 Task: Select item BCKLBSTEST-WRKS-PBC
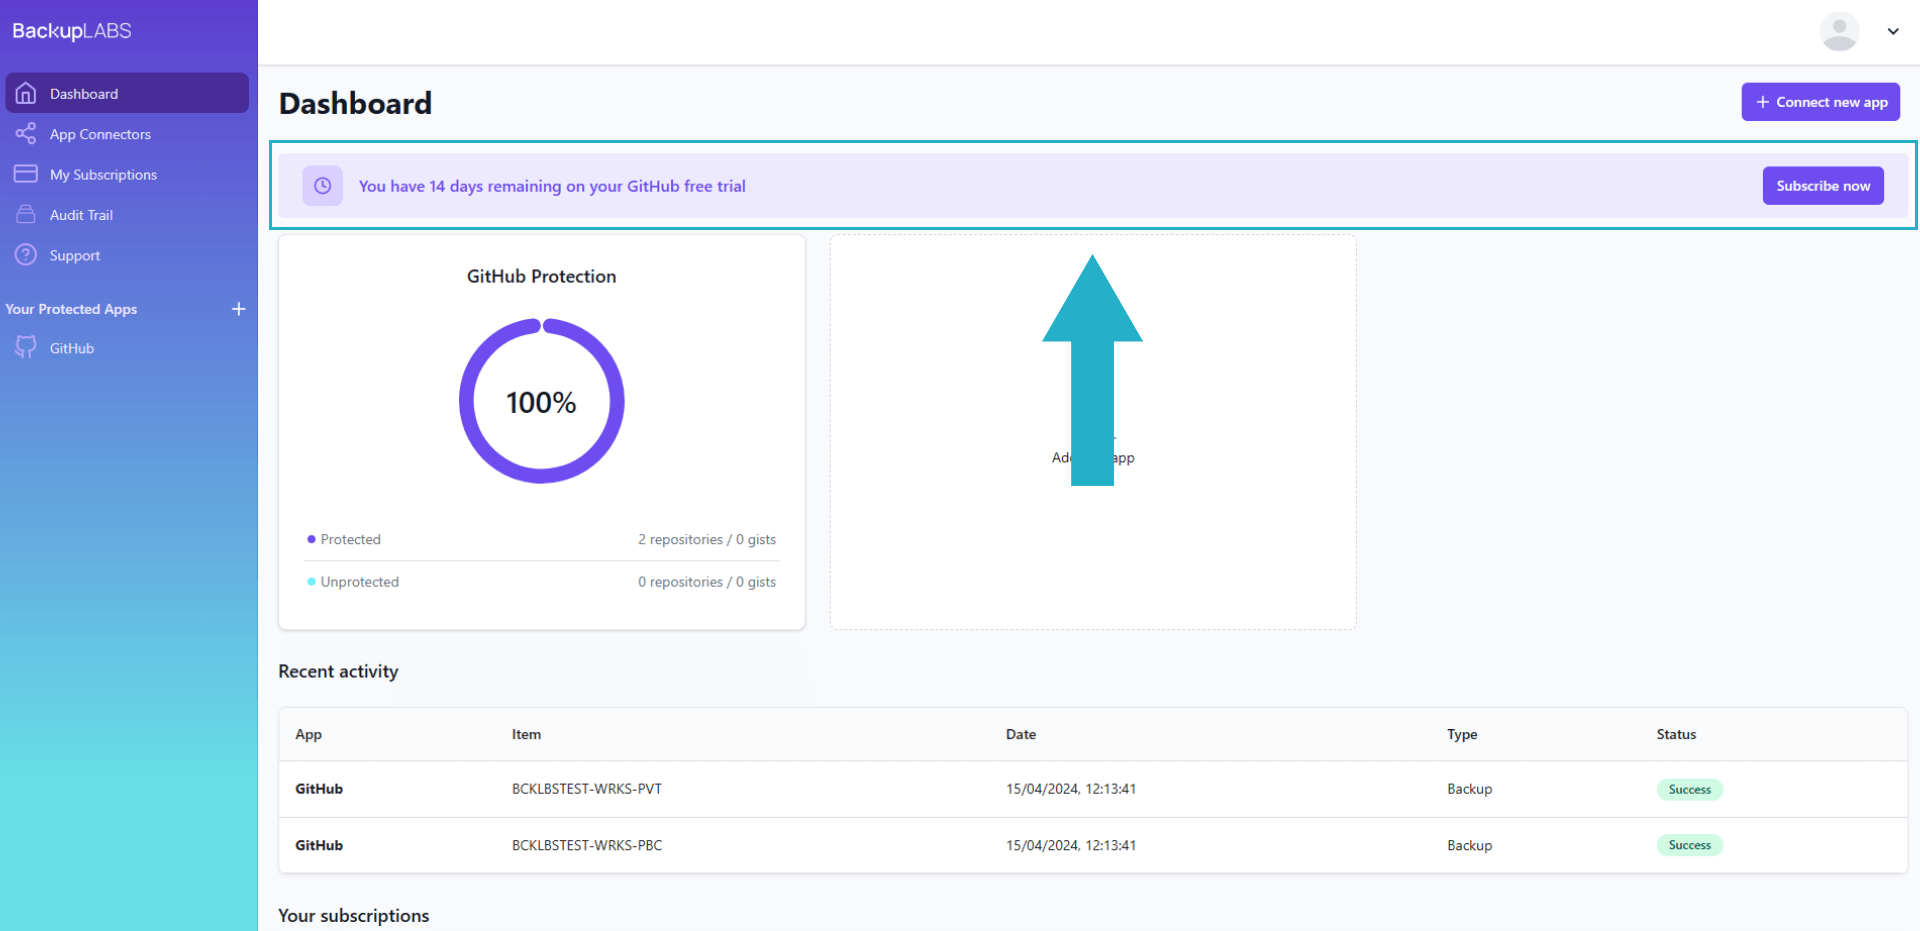coord(587,845)
